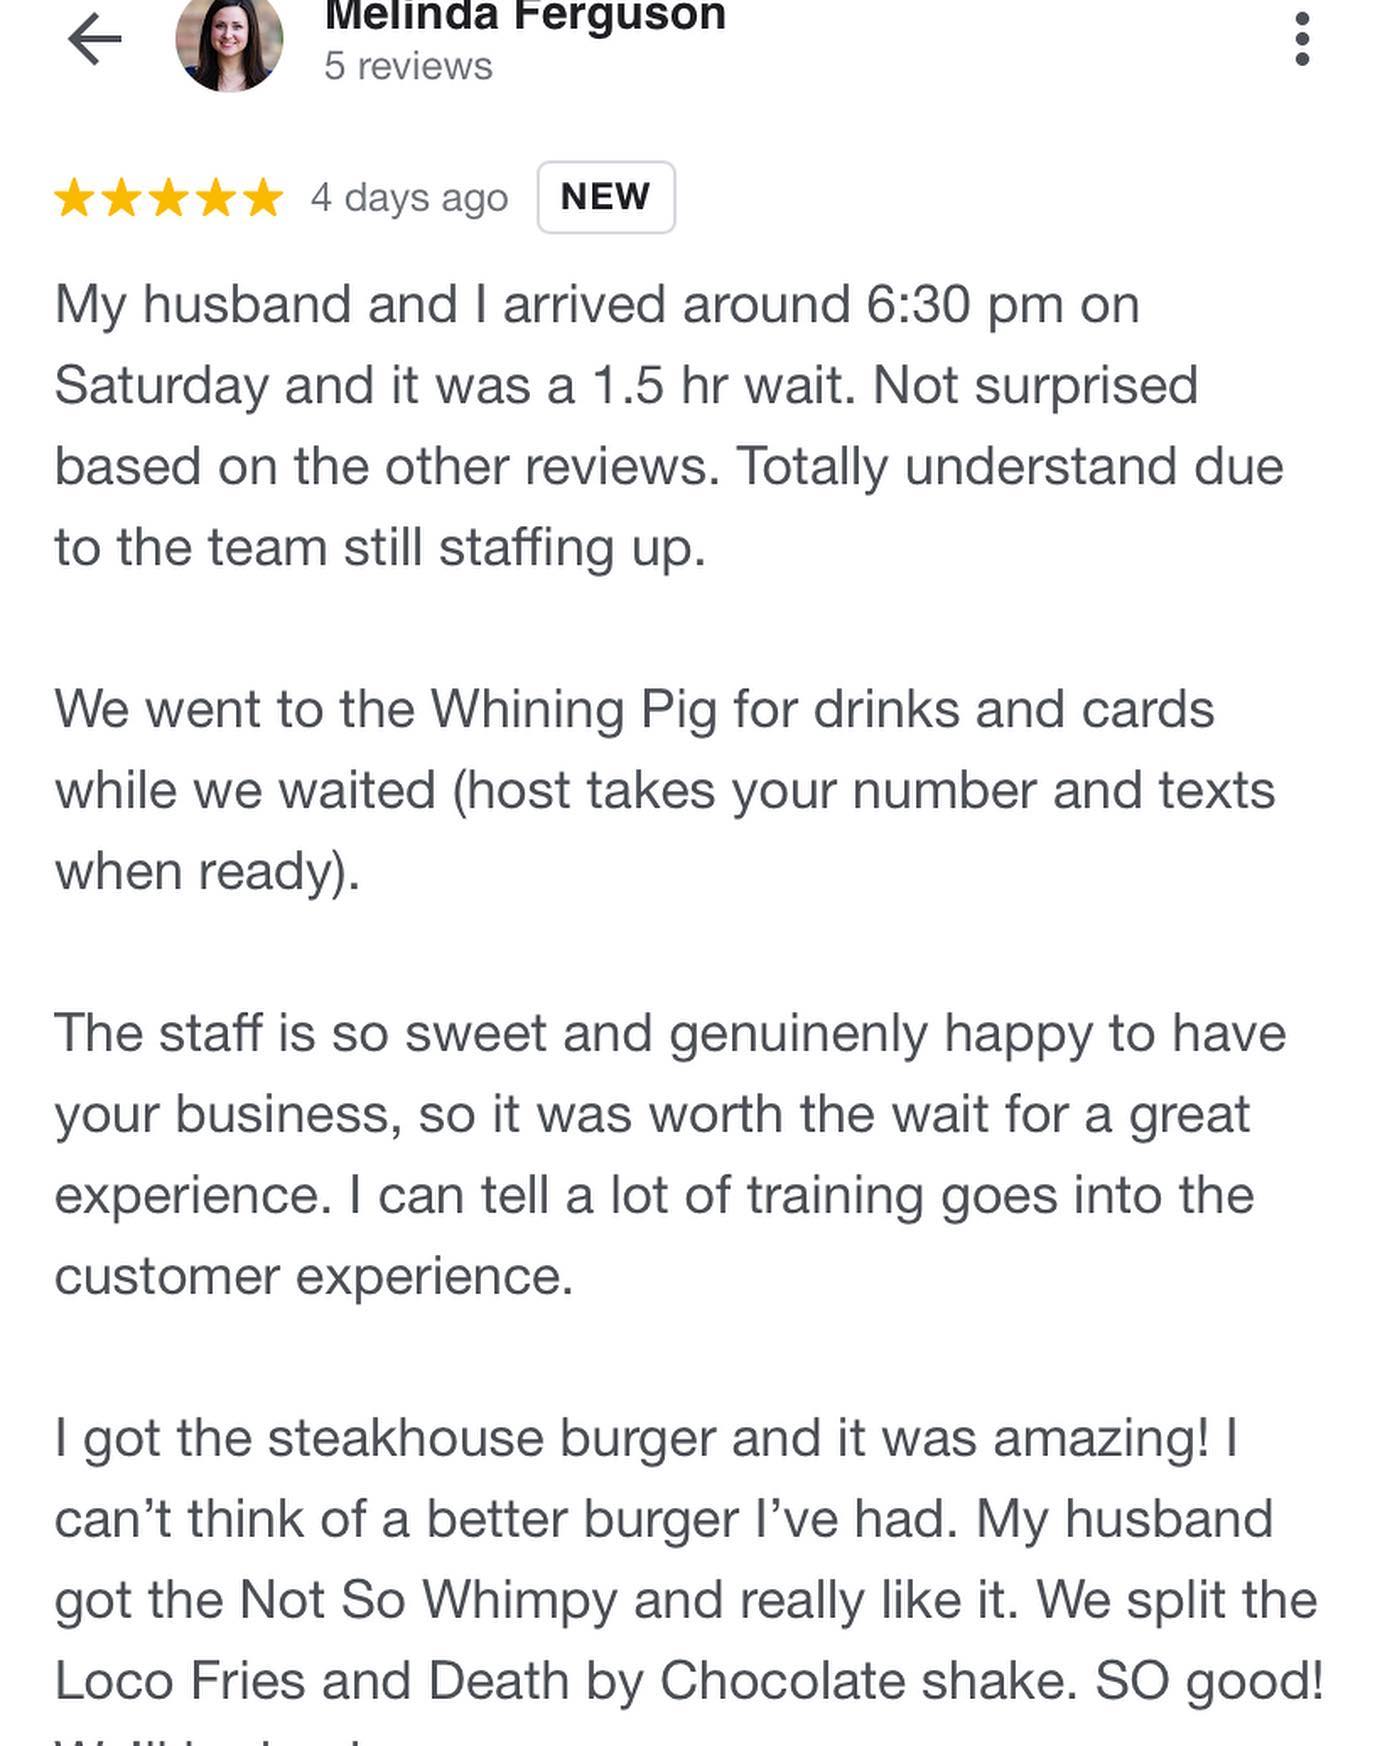This screenshot has height=1746, width=1397.
Task: Click the "steakhouse burger" mention
Action: coord(490,1439)
